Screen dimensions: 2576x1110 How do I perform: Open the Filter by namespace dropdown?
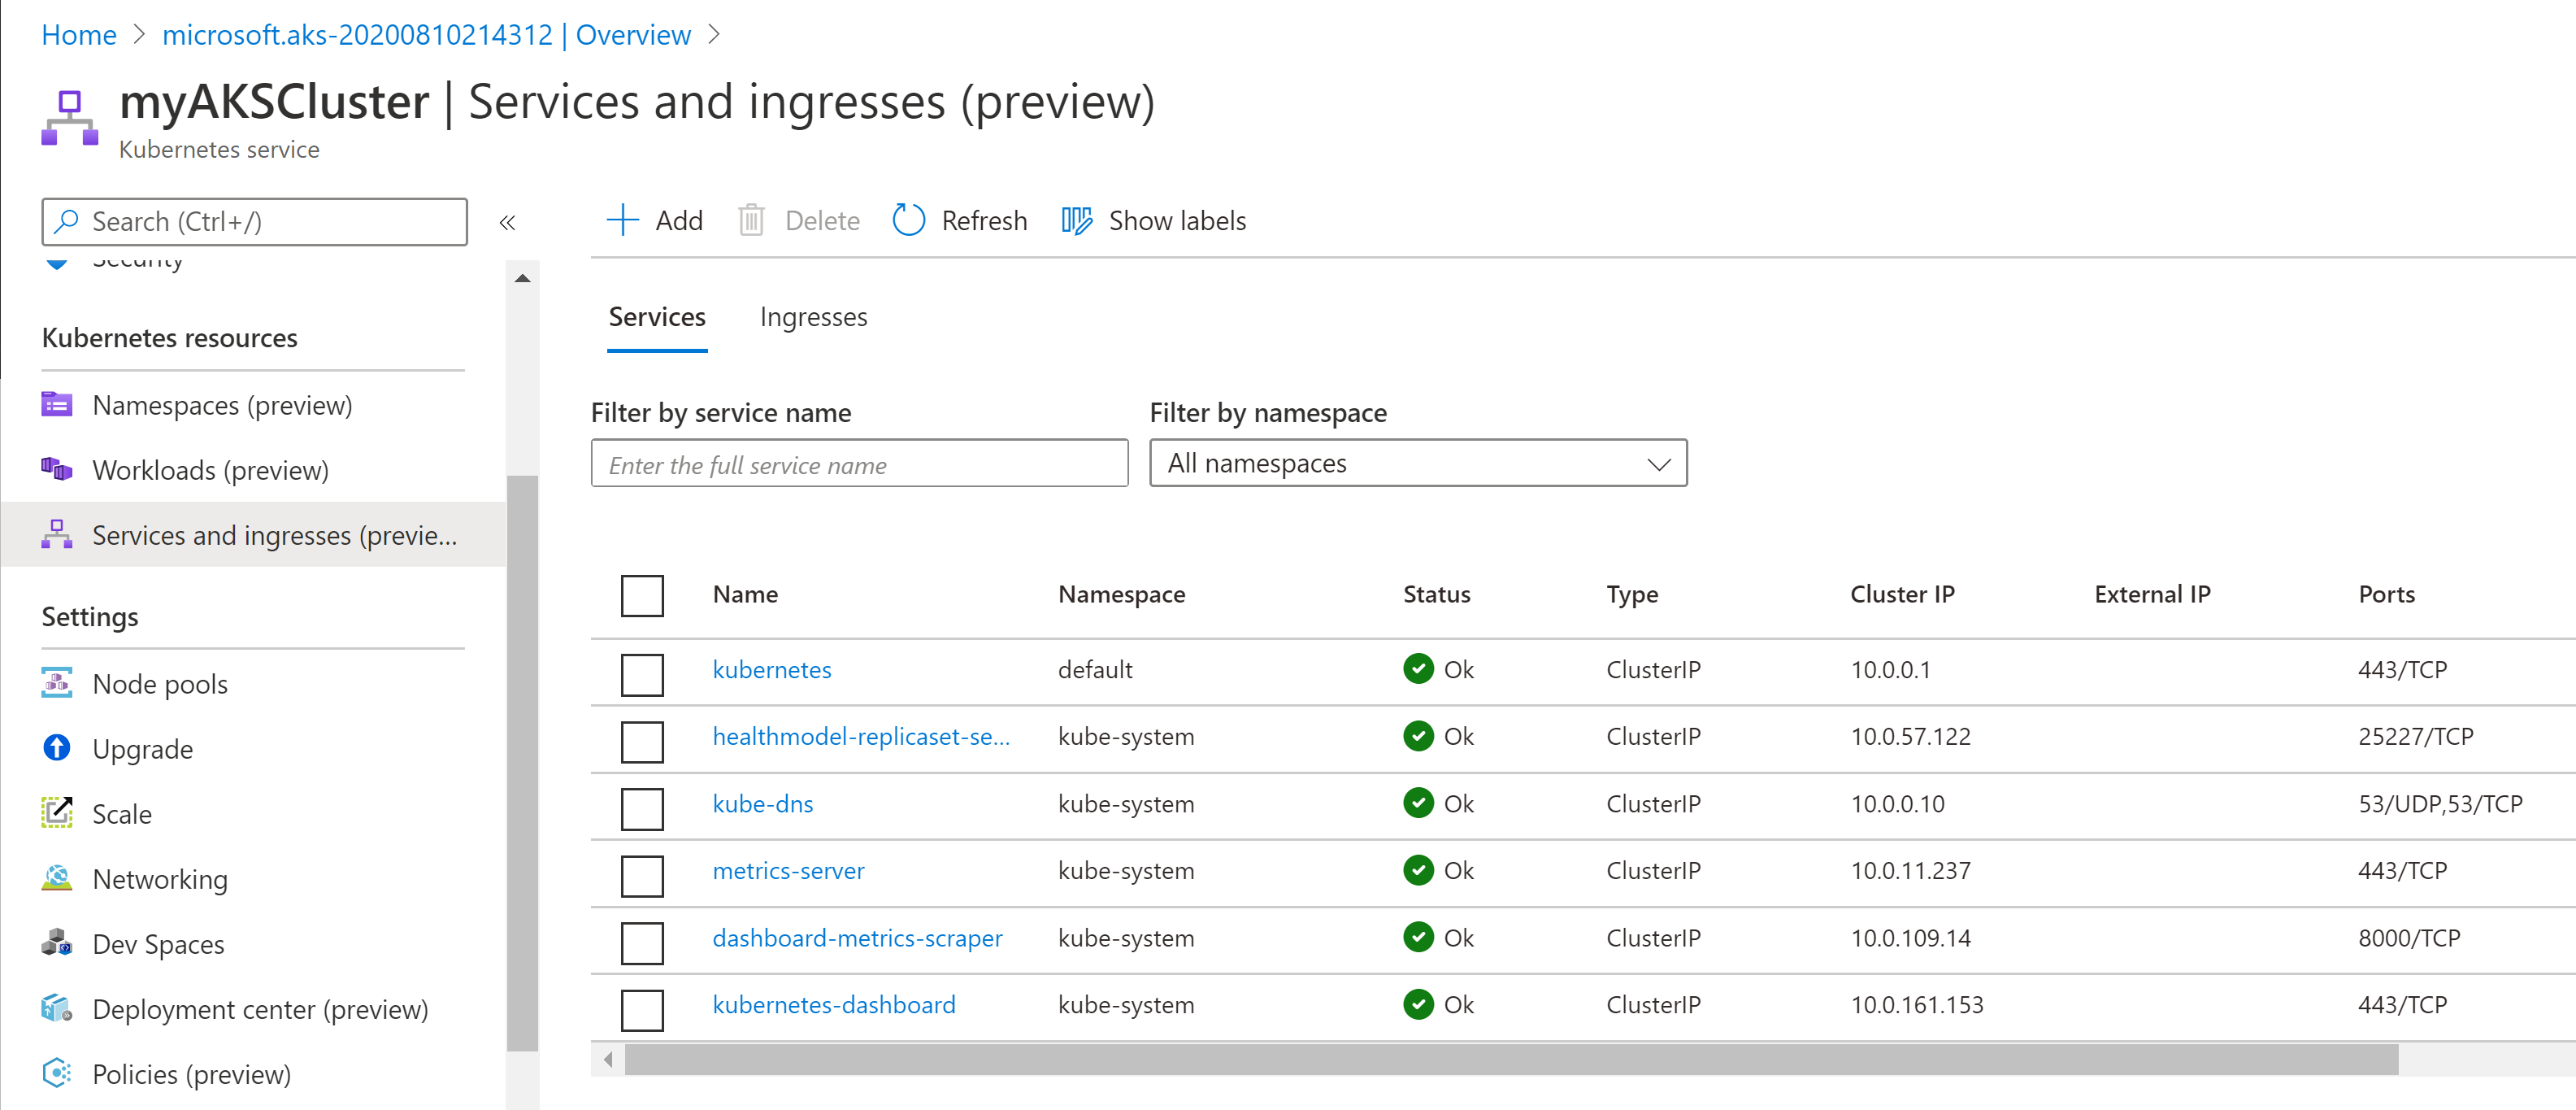click(1417, 463)
